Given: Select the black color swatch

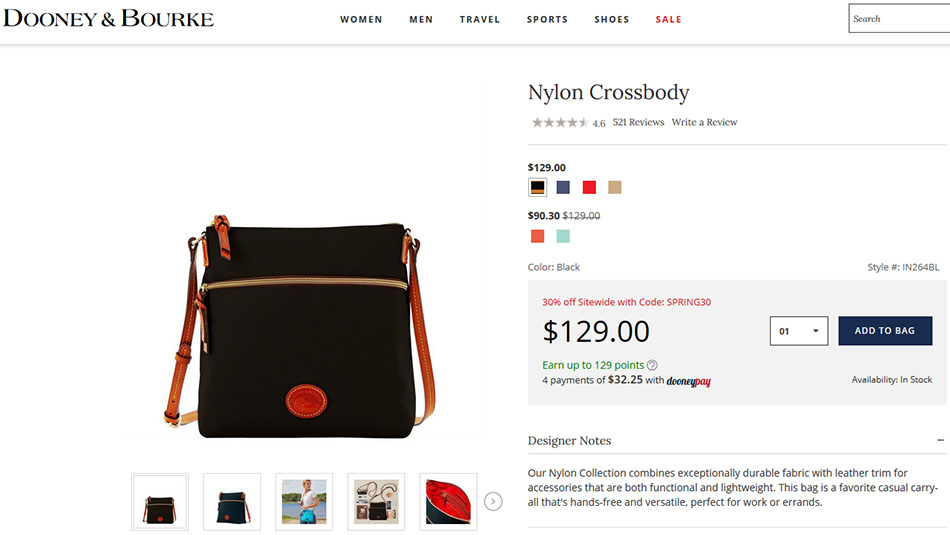Looking at the screenshot, I should coord(537,187).
